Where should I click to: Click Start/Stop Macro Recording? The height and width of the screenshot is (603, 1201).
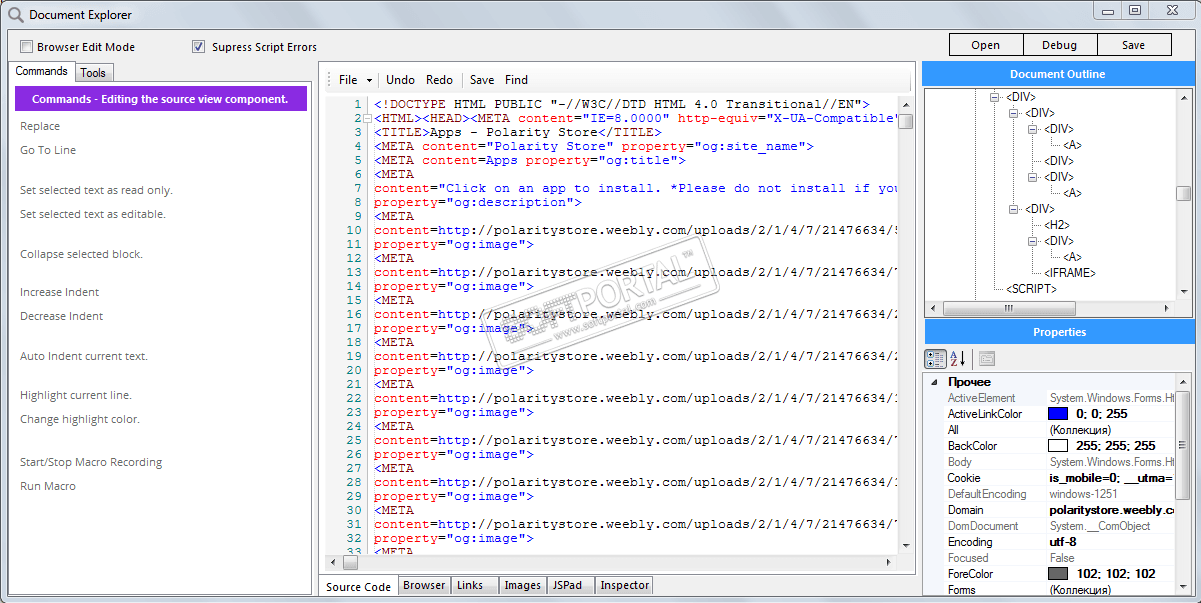pyautogui.click(x=91, y=462)
